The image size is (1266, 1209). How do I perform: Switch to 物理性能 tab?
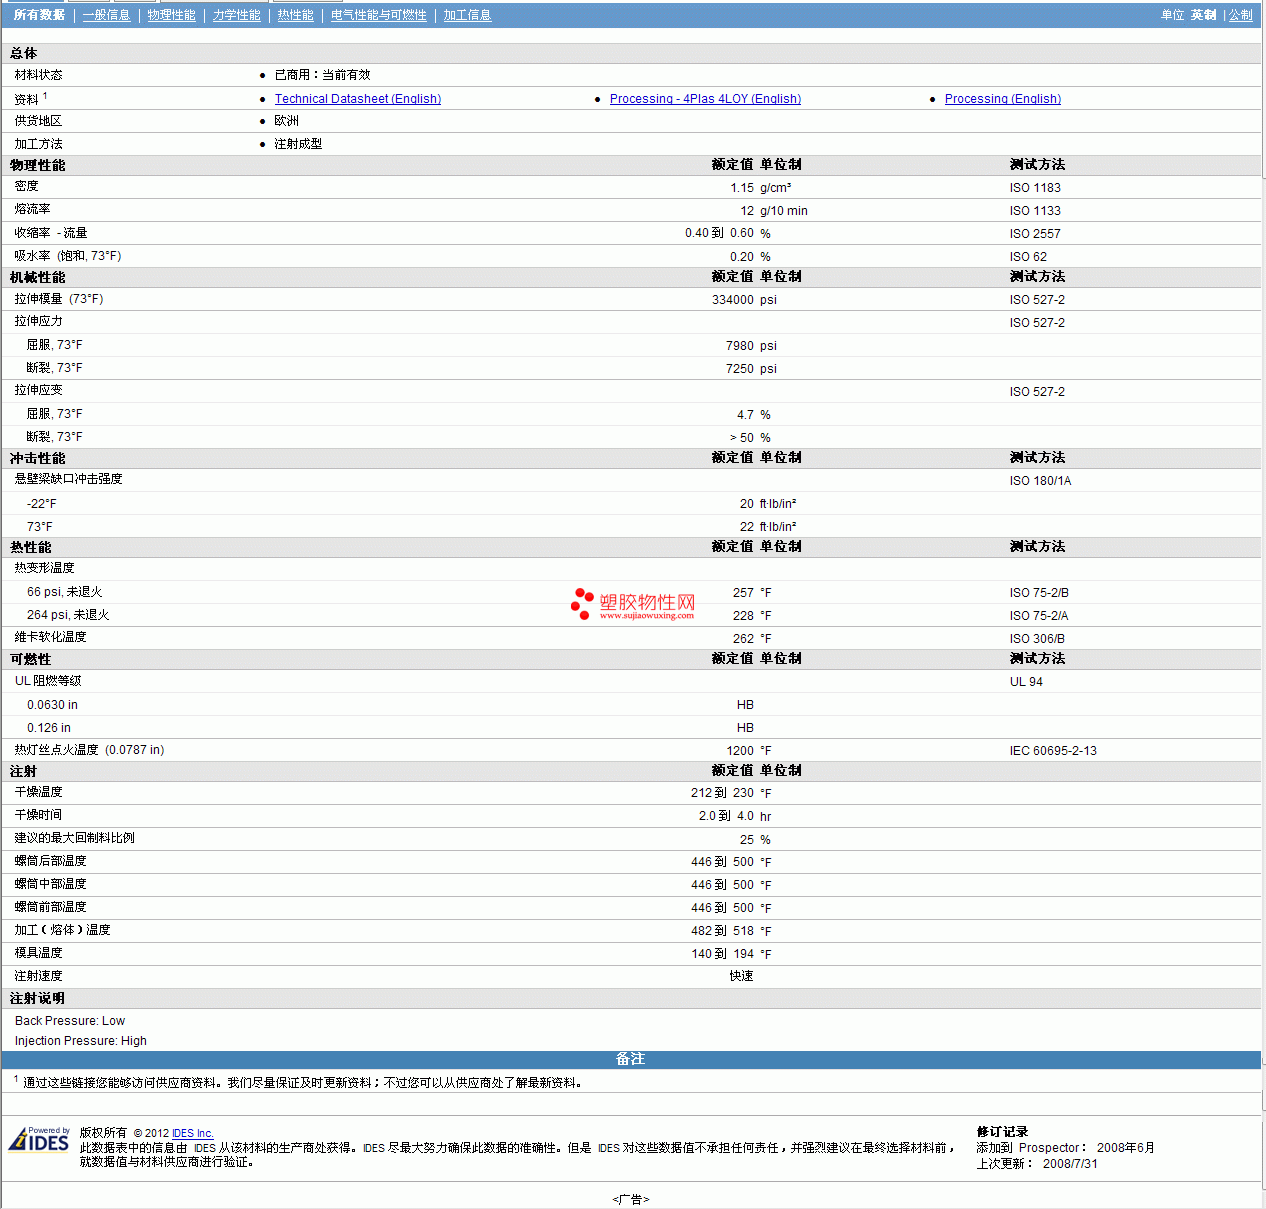point(171,15)
